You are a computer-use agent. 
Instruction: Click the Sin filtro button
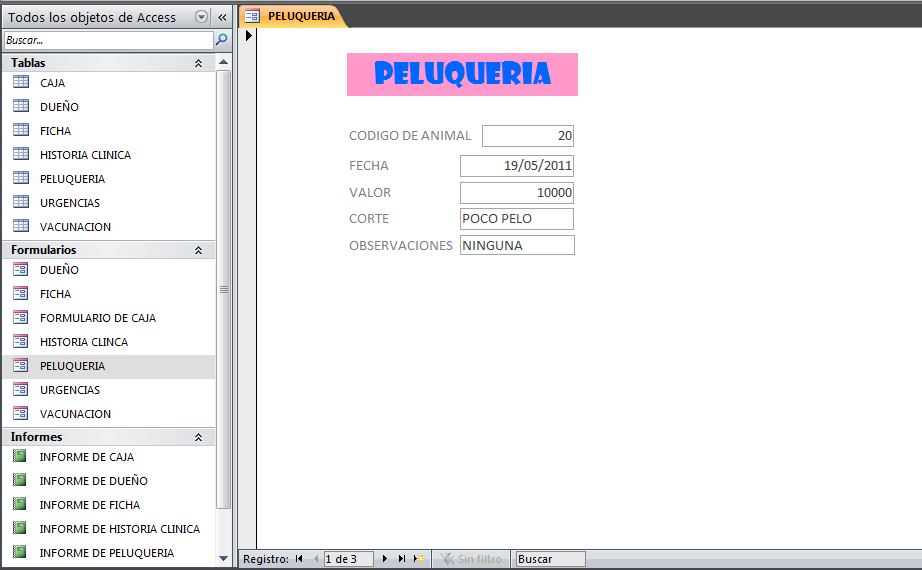[472, 559]
